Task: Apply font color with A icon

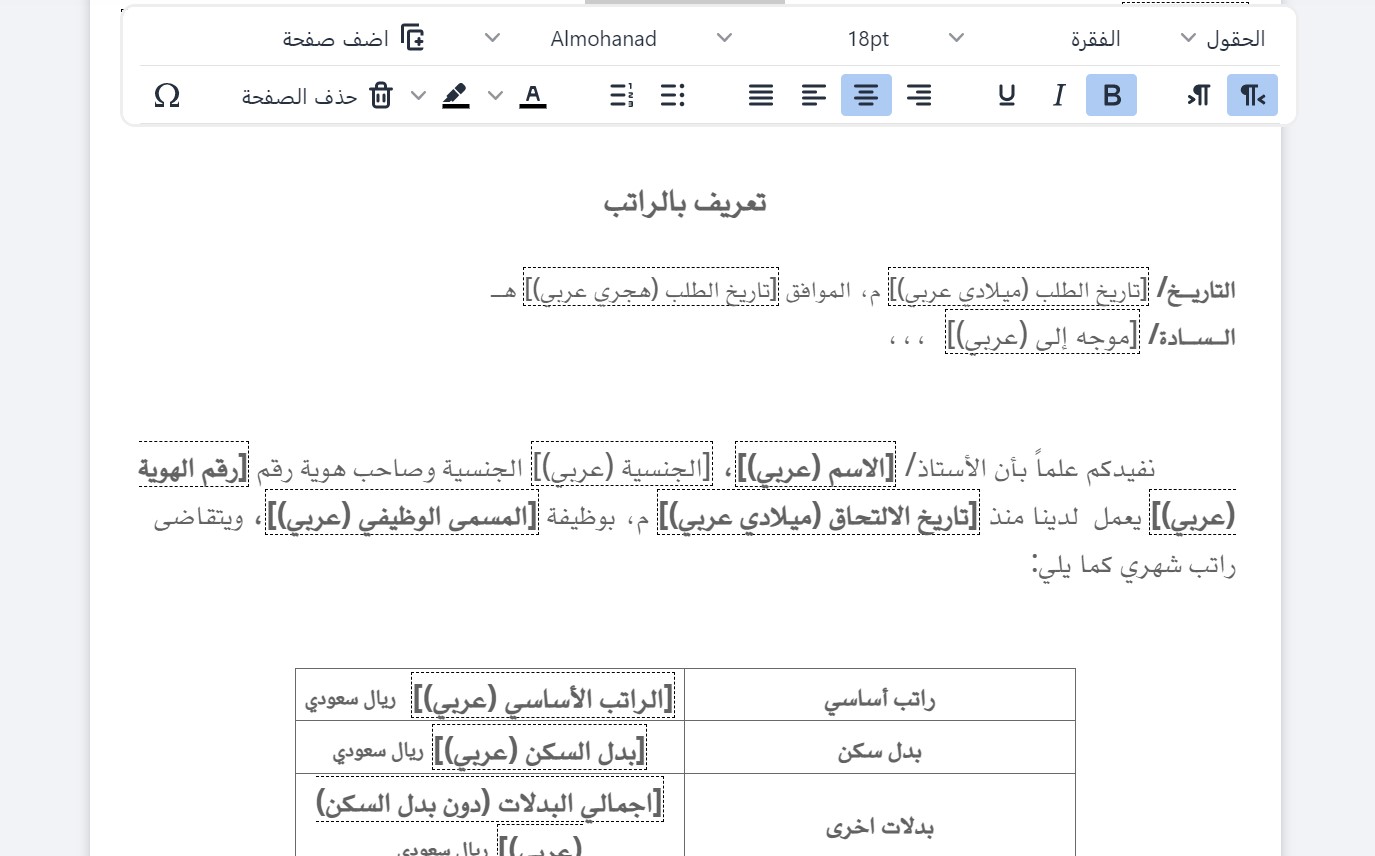Action: [x=533, y=95]
